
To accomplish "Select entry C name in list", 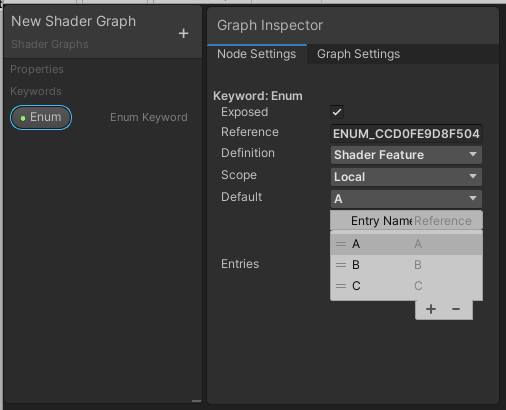I will [356, 286].
